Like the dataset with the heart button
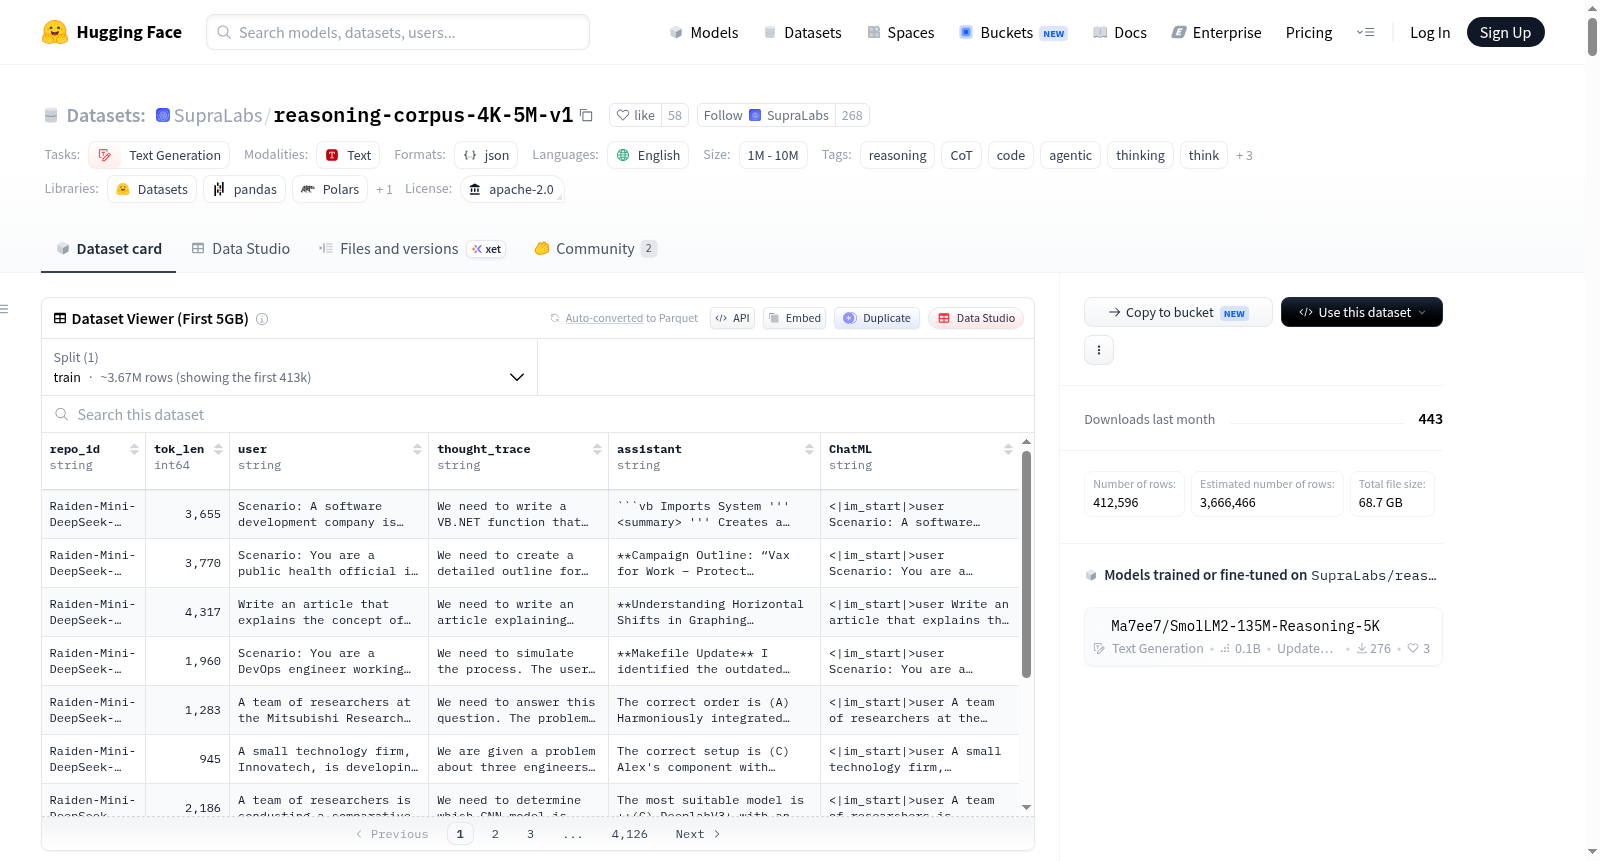The image size is (1600, 861). pyautogui.click(x=635, y=115)
